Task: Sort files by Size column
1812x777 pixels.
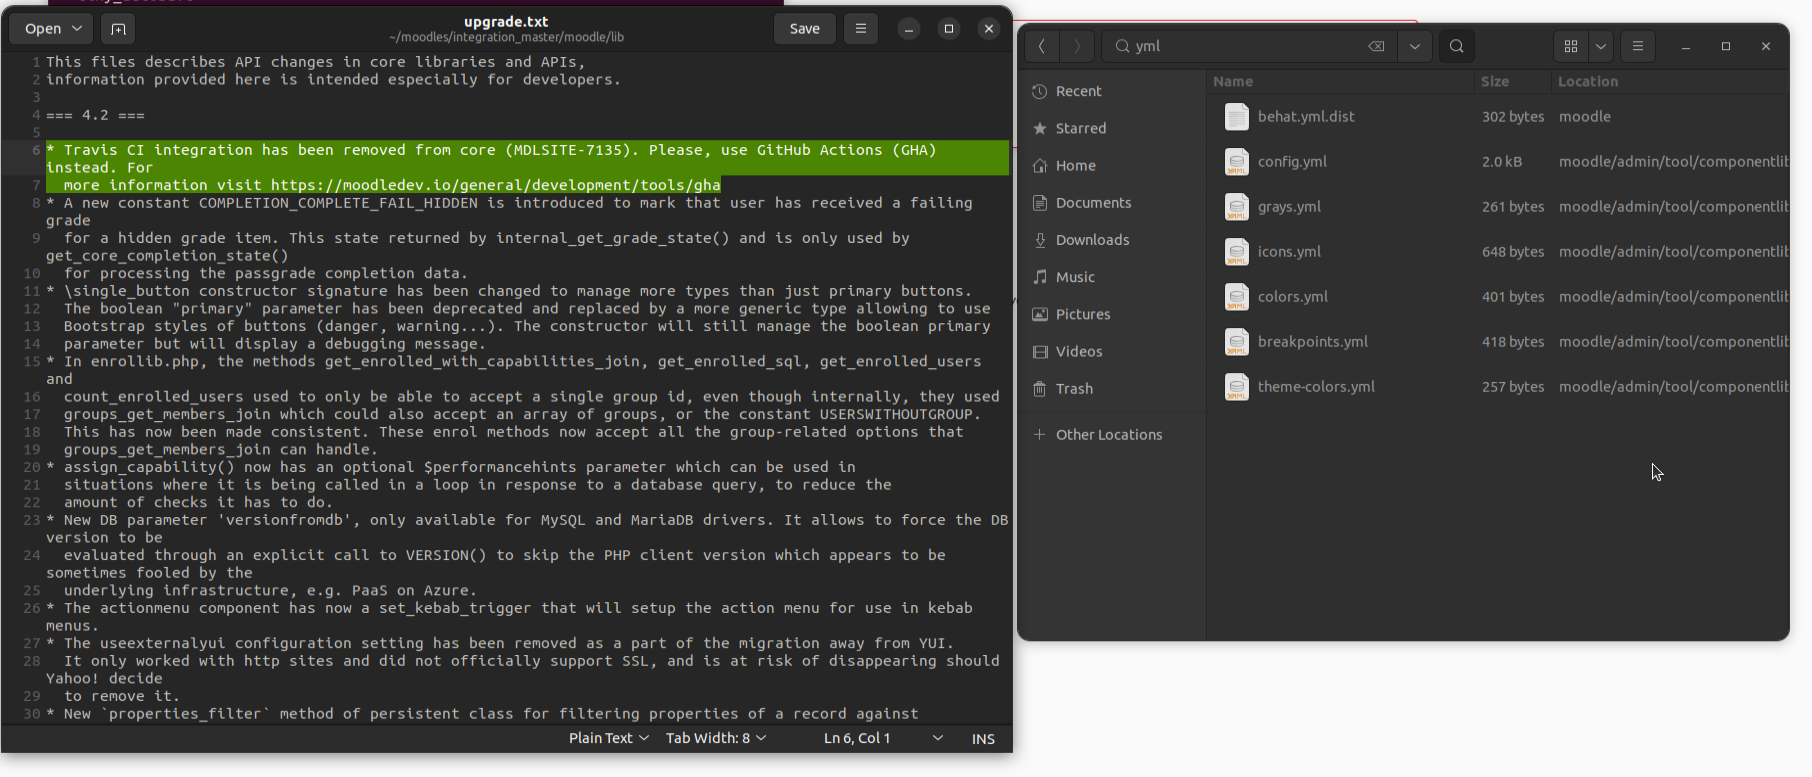Action: (x=1513, y=81)
